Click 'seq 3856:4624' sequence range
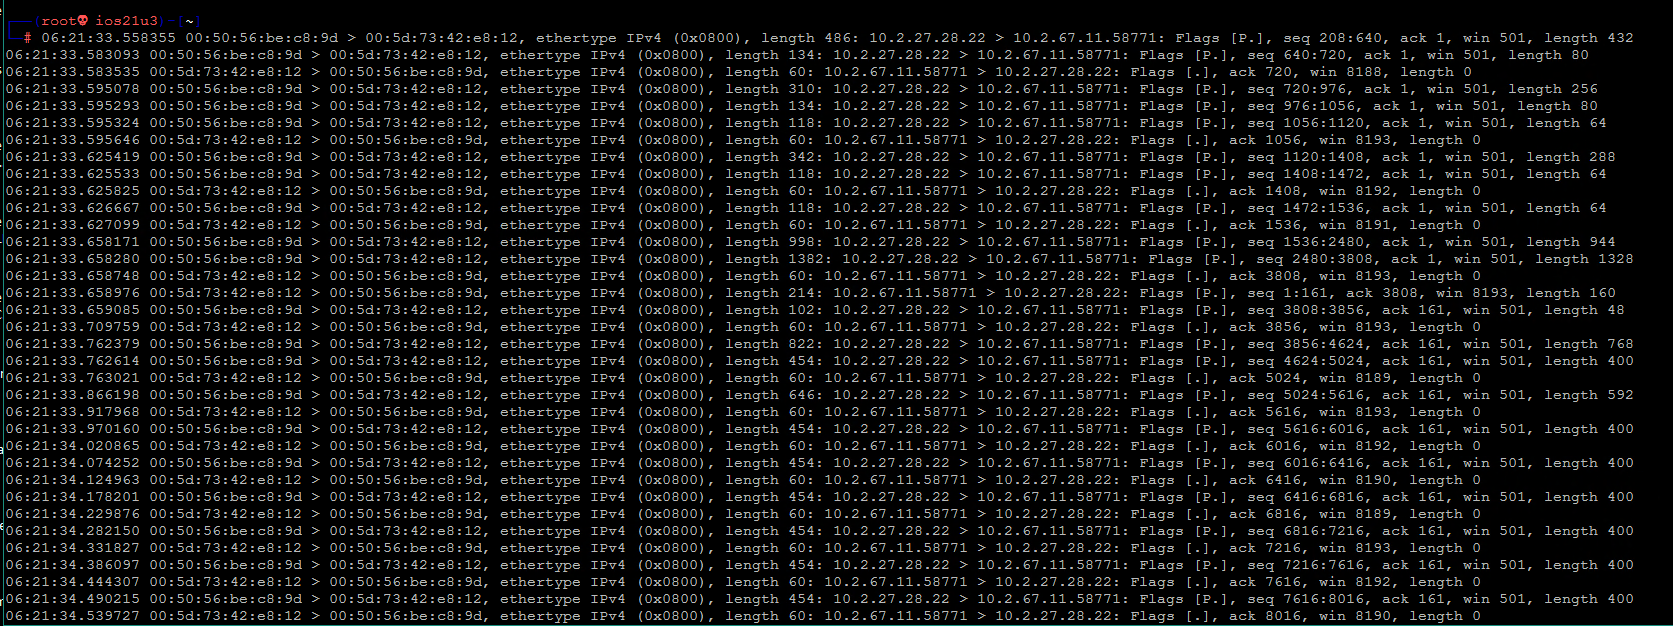This screenshot has width=1673, height=626. (x=1305, y=344)
